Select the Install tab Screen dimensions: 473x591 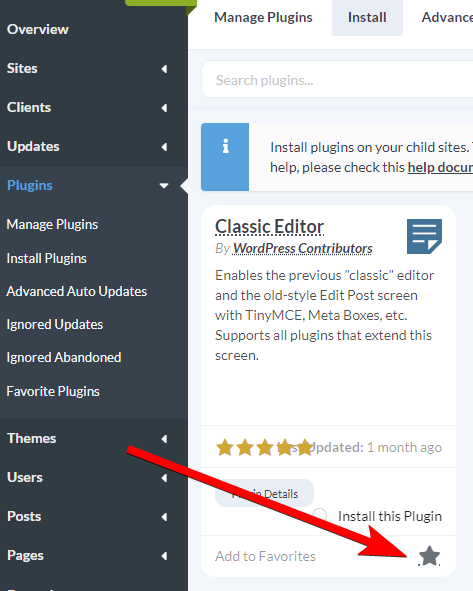pos(367,17)
